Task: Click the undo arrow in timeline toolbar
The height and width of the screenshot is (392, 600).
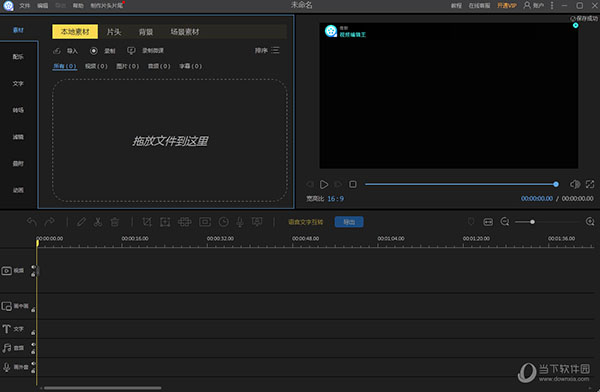Action: click(32, 222)
